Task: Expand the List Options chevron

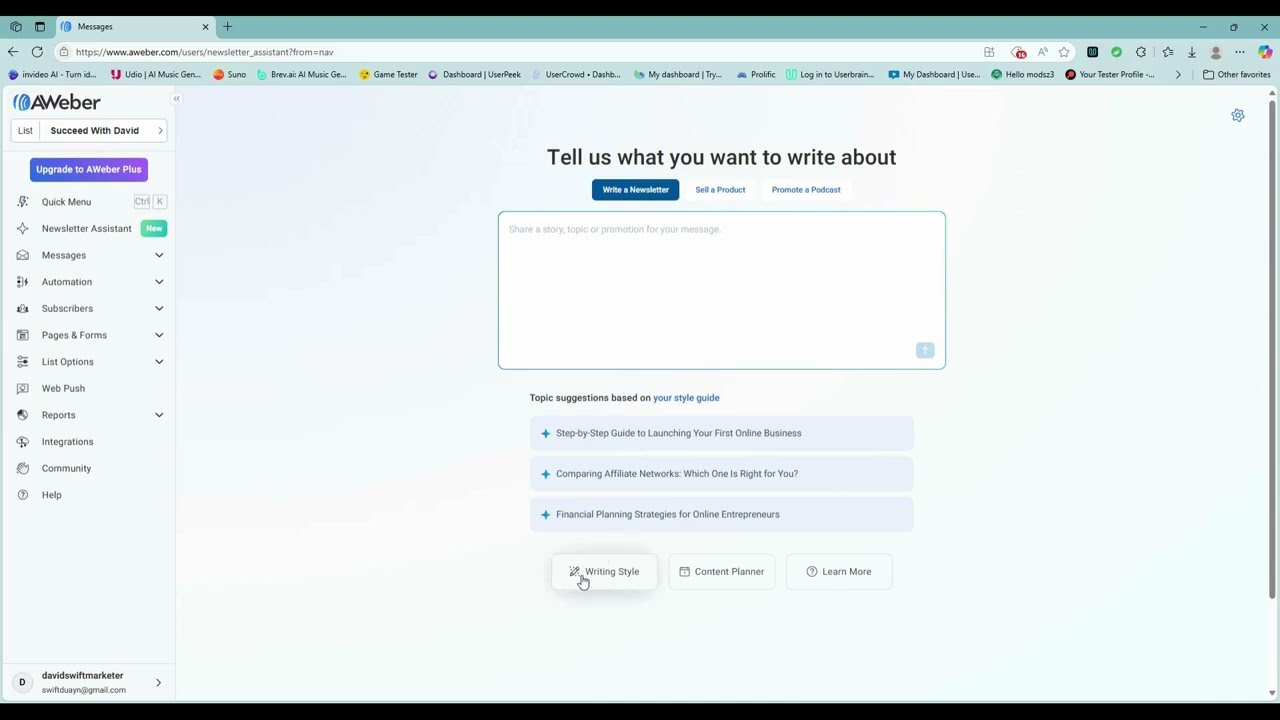Action: point(159,362)
